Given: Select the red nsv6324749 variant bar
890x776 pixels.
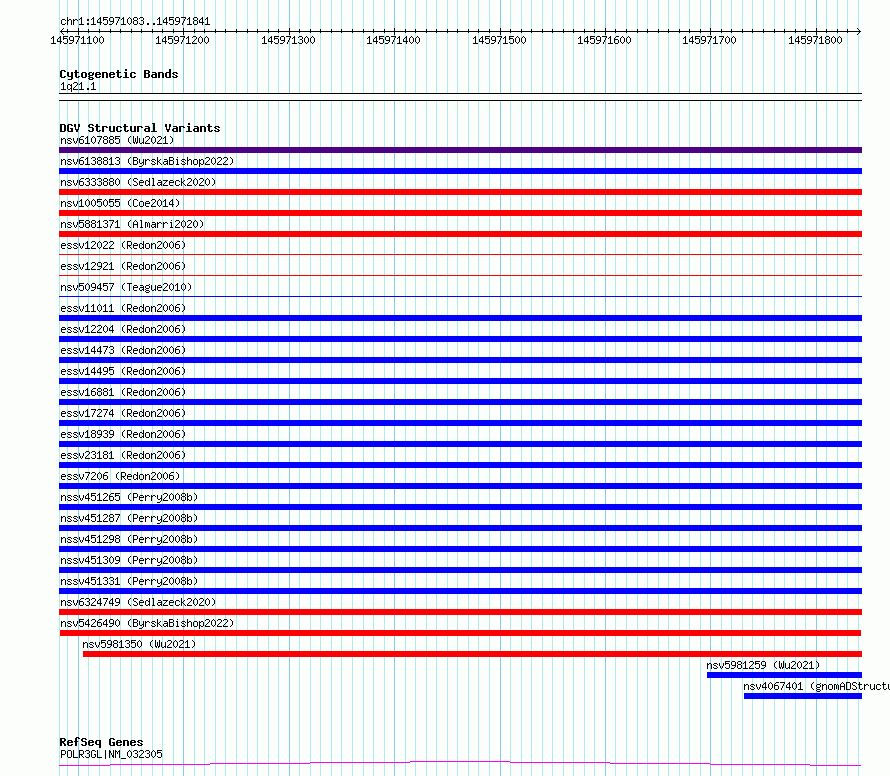Looking at the screenshot, I should (460, 612).
